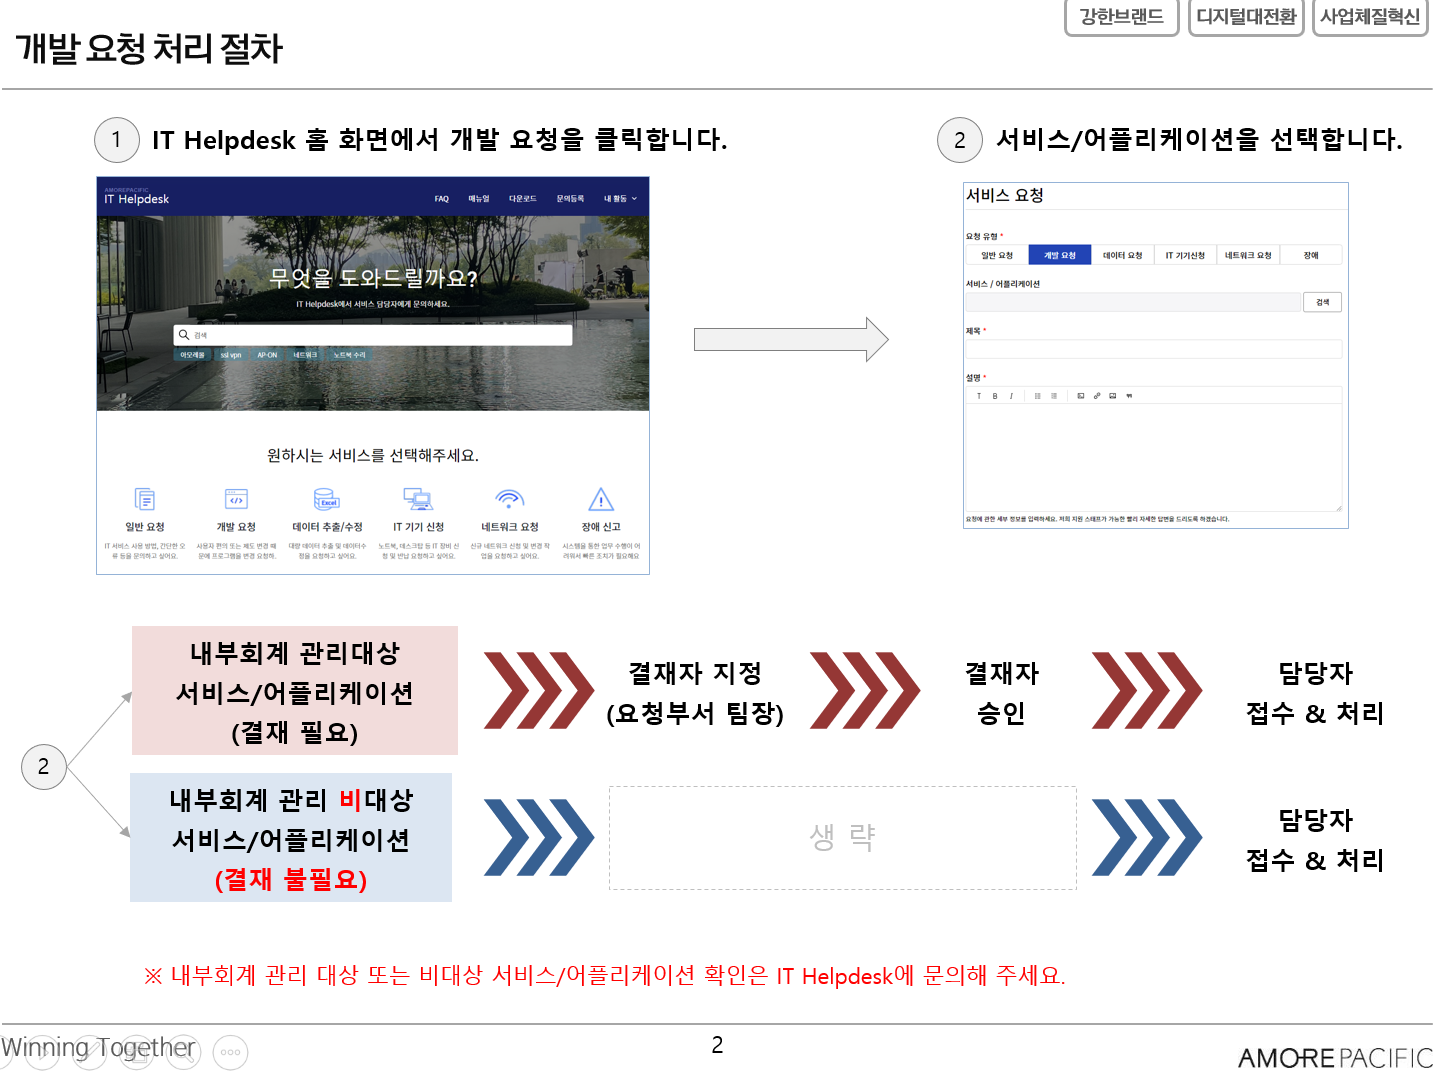The height and width of the screenshot is (1071, 1437).
Task: Click the 디지털대전환 tag at the top right
Action: (1246, 17)
